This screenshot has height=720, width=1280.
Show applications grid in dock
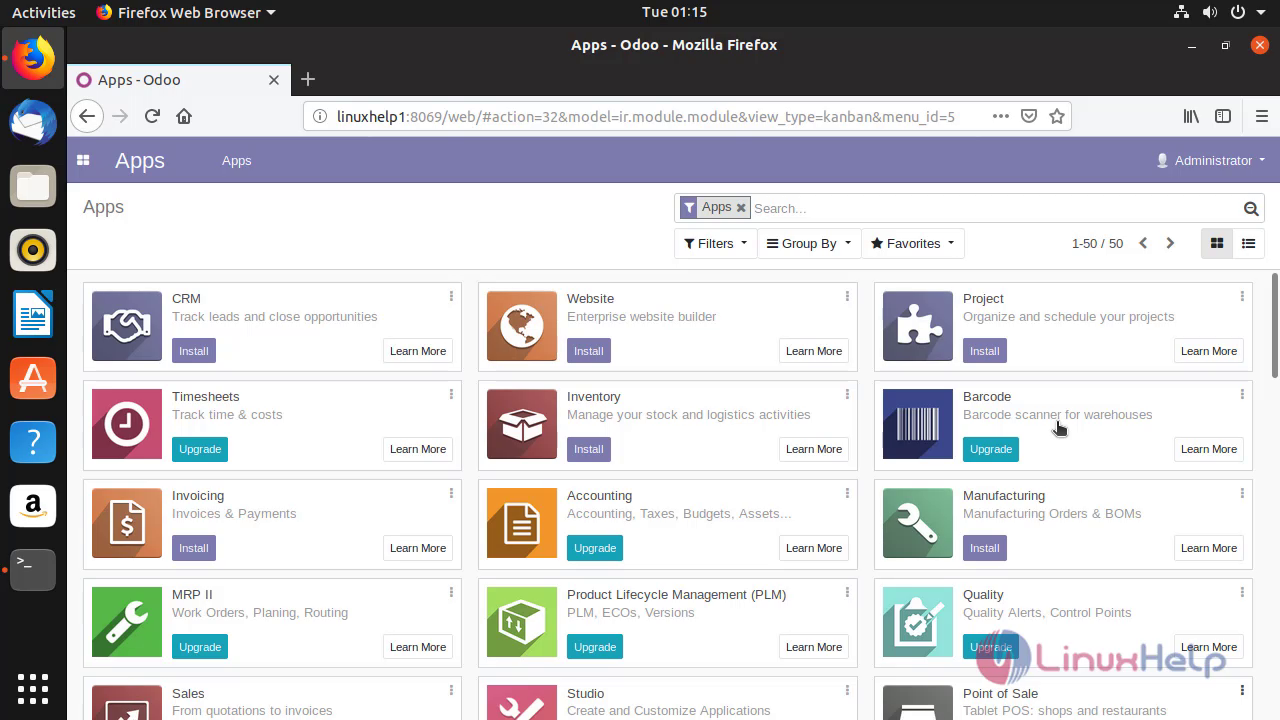pos(33,688)
